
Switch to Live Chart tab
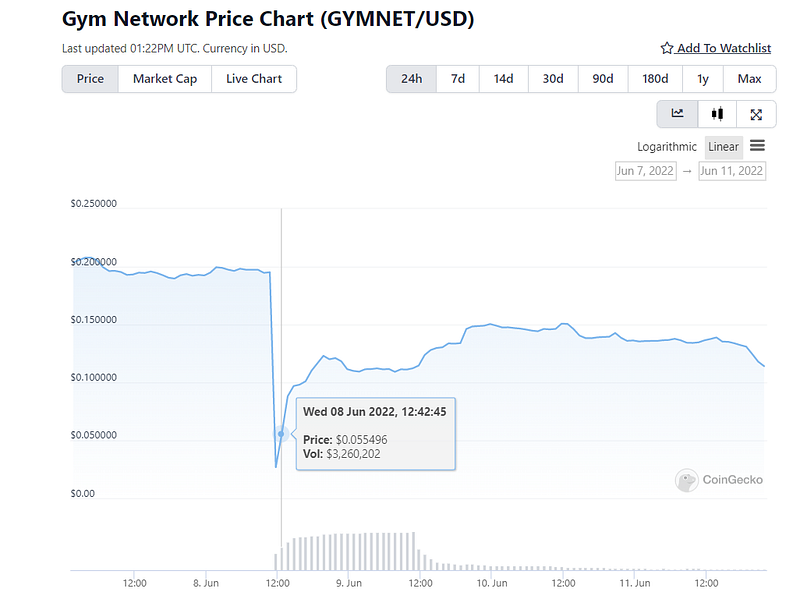coord(254,79)
